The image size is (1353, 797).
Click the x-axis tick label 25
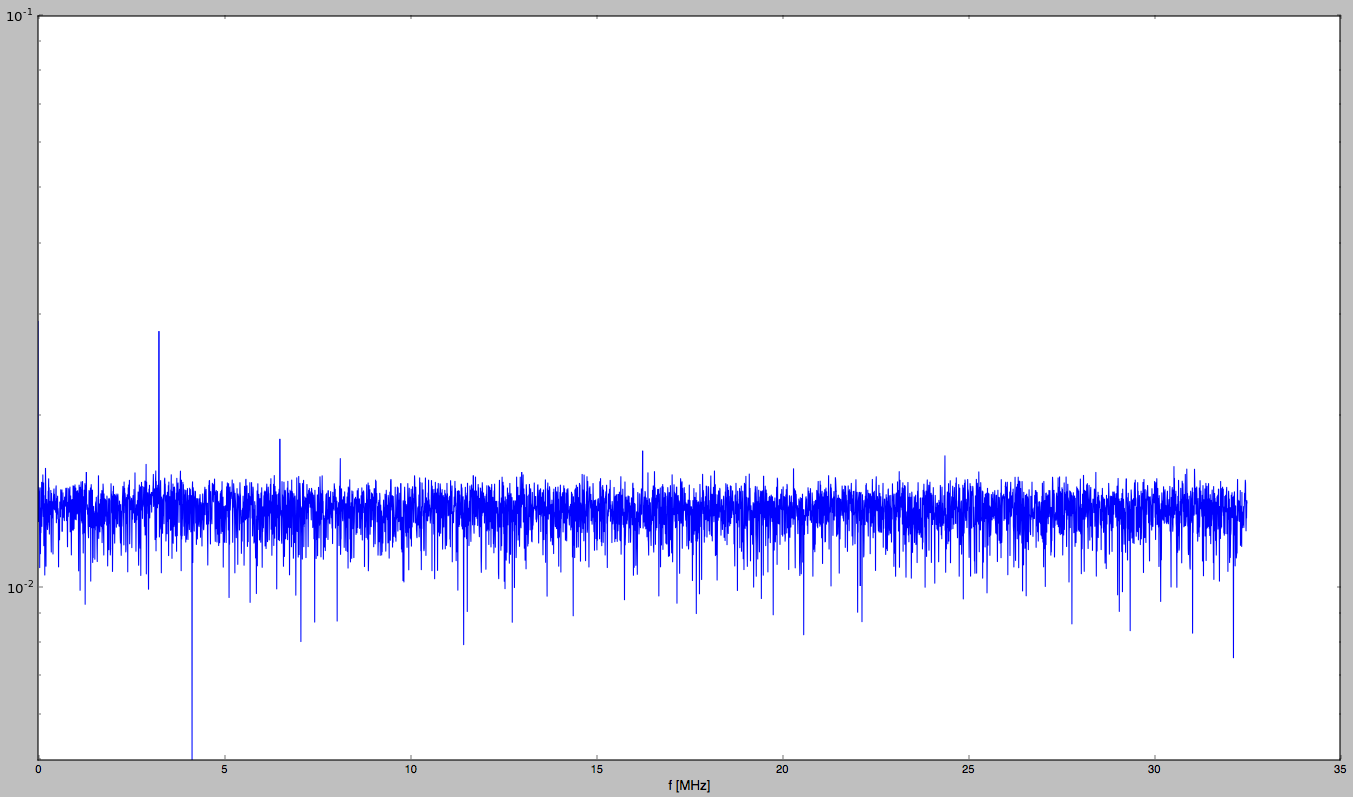968,770
